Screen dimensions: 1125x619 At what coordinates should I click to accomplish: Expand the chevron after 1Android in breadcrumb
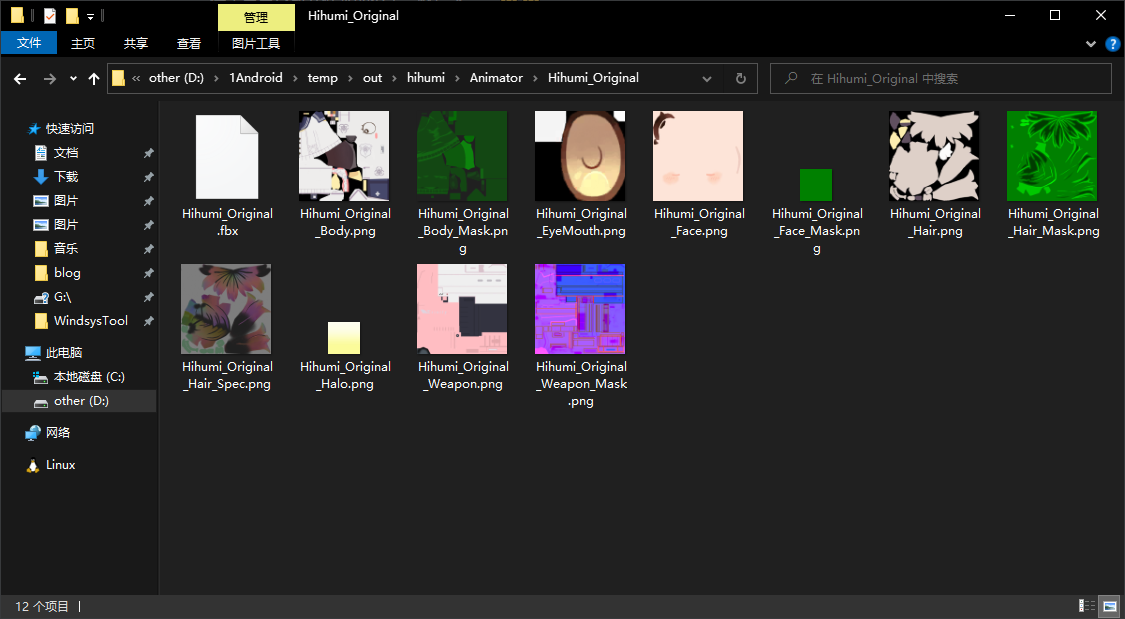[296, 78]
